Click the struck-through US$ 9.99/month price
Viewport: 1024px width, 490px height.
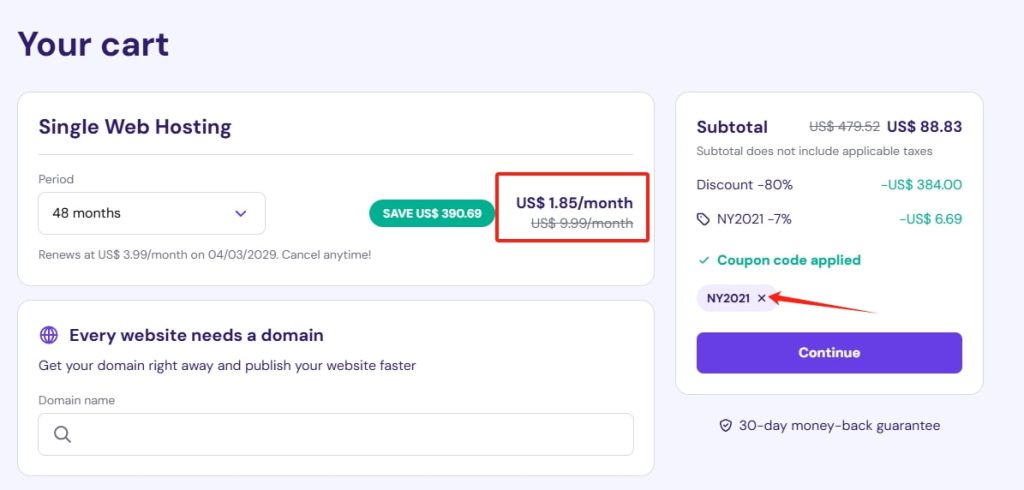(582, 223)
